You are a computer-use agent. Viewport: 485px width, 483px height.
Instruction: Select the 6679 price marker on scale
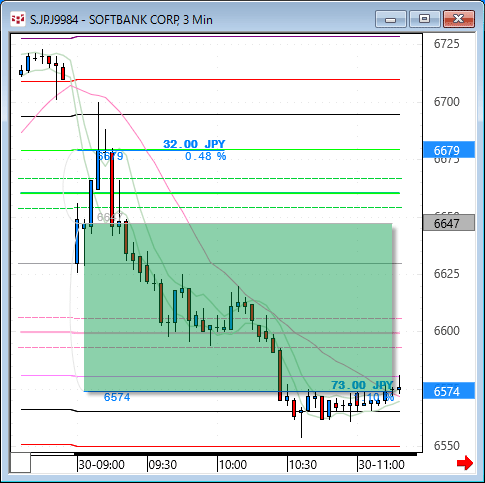(x=449, y=150)
